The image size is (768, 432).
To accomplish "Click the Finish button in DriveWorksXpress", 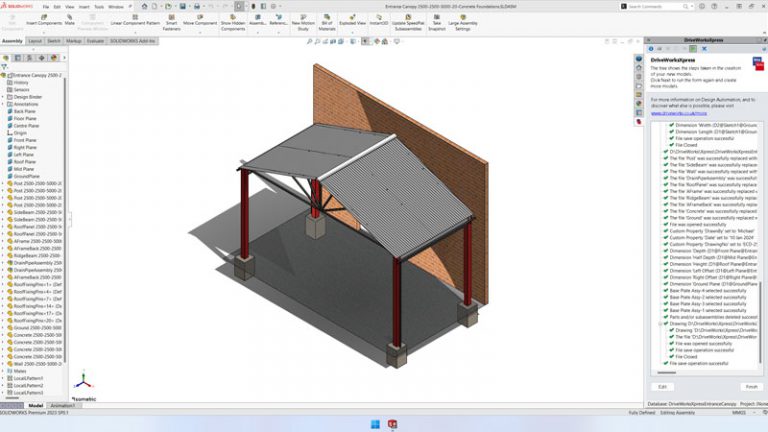I will [751, 386].
